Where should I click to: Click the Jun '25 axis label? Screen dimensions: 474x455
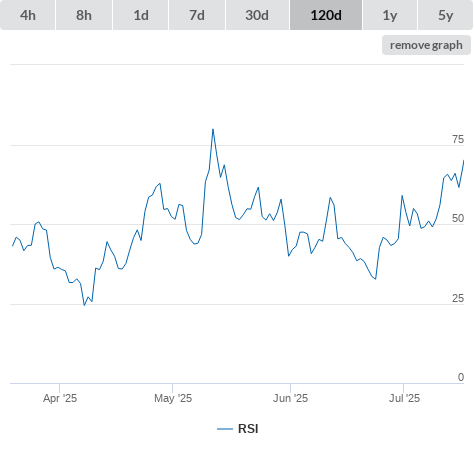pyautogui.click(x=290, y=398)
